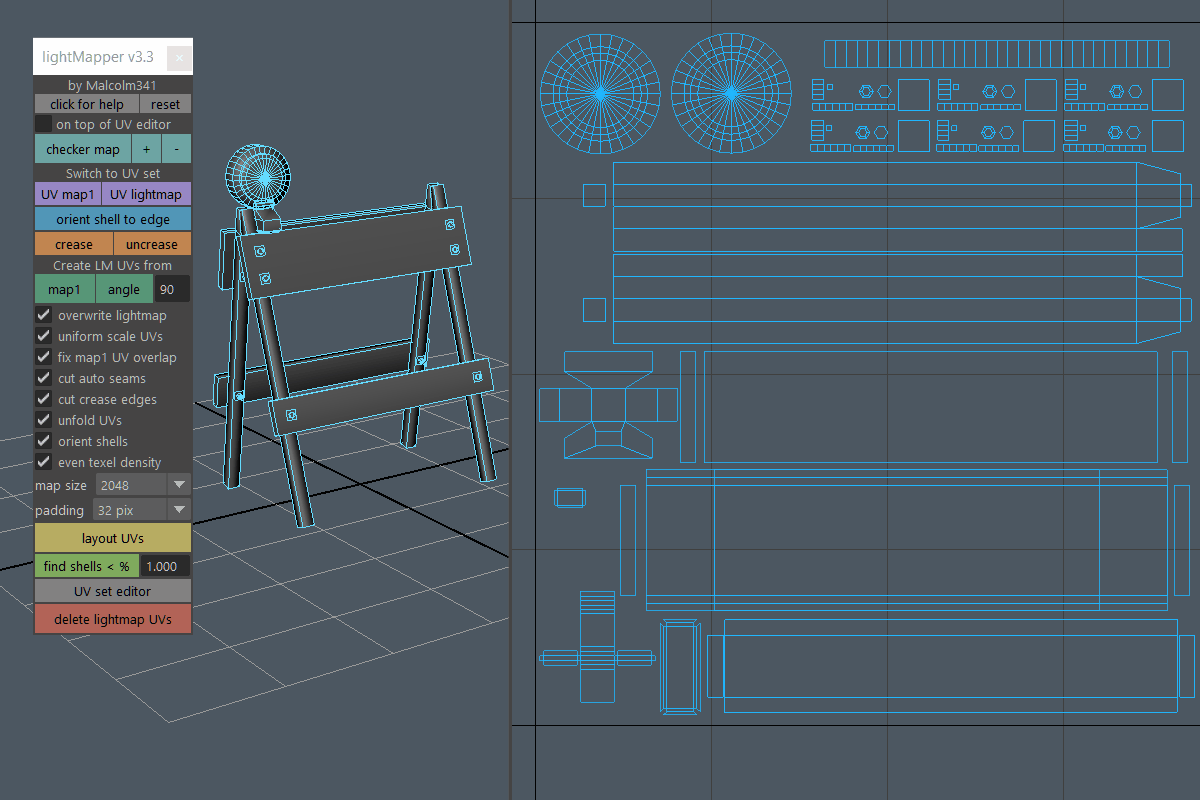Click the angle value input field
Image resolution: width=1200 pixels, height=800 pixels.
click(172, 290)
